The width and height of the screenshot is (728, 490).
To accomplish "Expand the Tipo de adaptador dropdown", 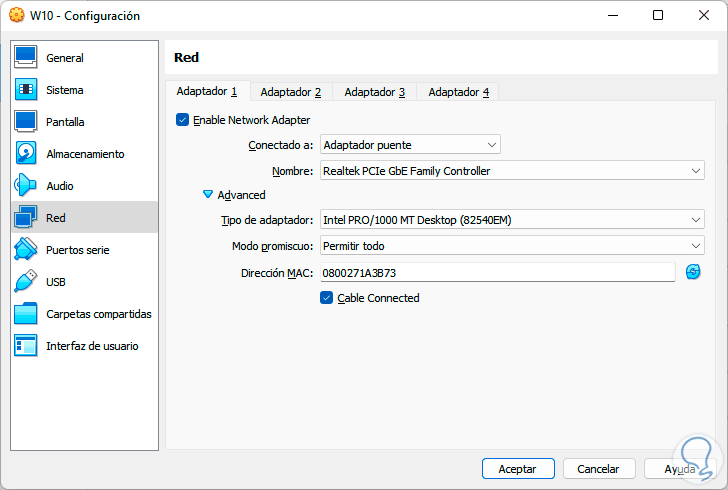I will [x=512, y=220].
